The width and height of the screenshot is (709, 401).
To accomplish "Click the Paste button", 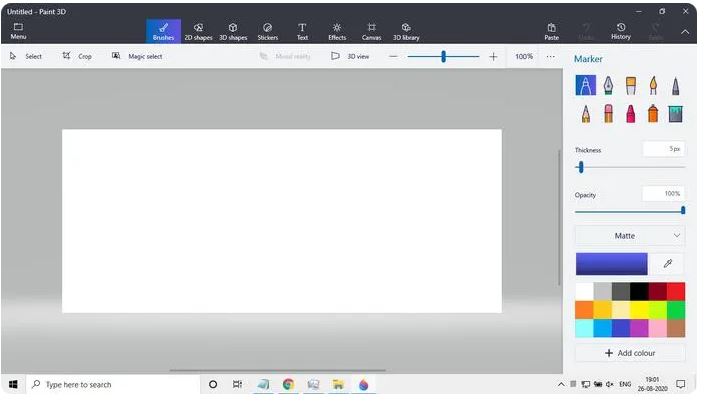I will (x=551, y=31).
